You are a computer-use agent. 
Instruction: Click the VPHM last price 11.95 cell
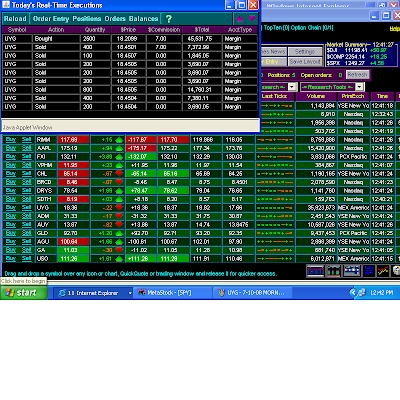[x=73, y=165]
